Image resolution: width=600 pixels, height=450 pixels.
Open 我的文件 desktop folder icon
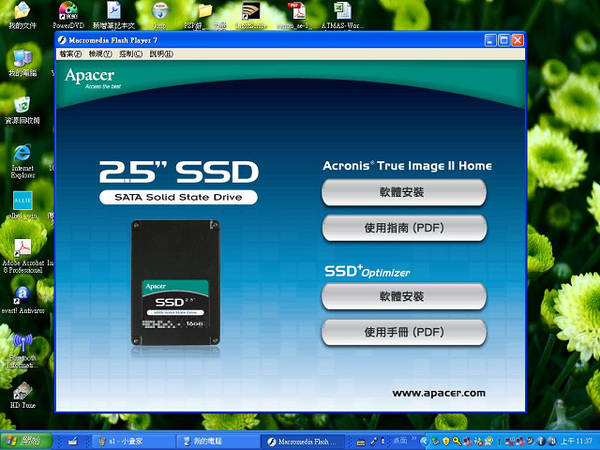(x=22, y=15)
